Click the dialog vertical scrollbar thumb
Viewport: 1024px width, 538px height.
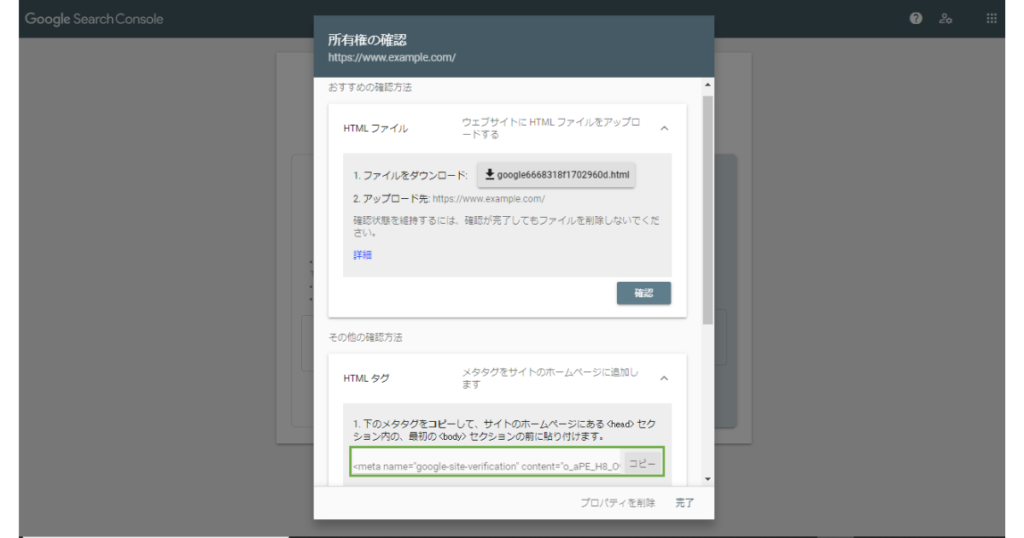[x=707, y=210]
